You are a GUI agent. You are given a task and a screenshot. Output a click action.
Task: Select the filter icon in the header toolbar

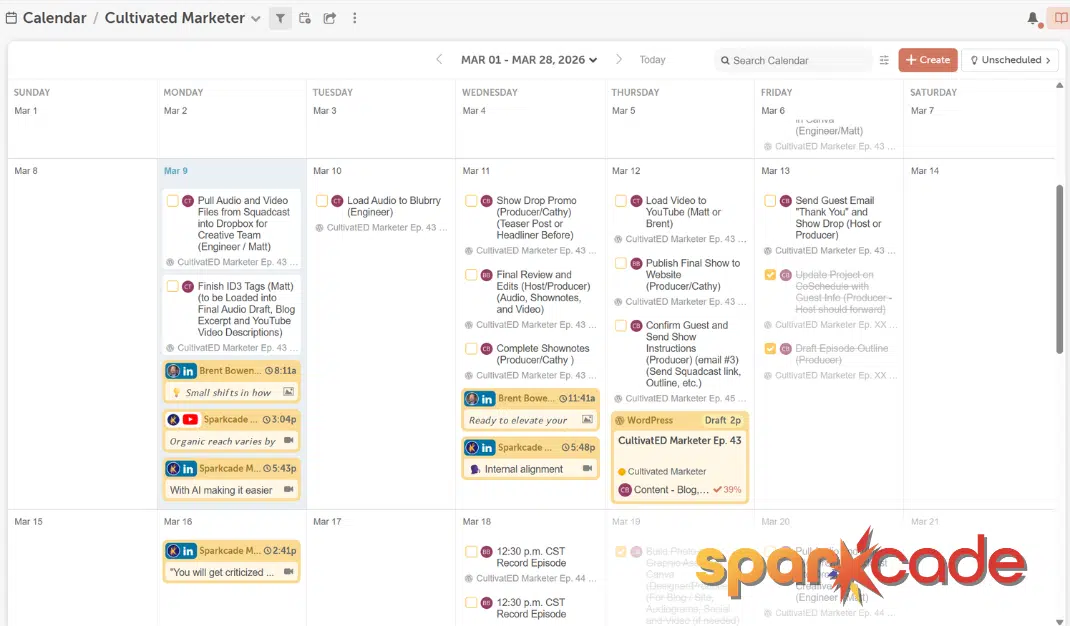pos(280,18)
